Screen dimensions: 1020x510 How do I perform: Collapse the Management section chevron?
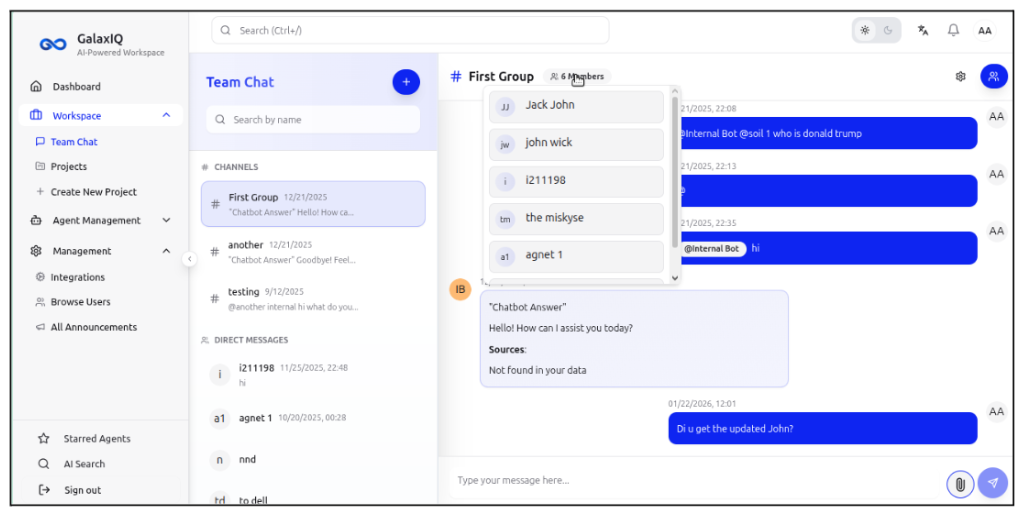pos(167,250)
